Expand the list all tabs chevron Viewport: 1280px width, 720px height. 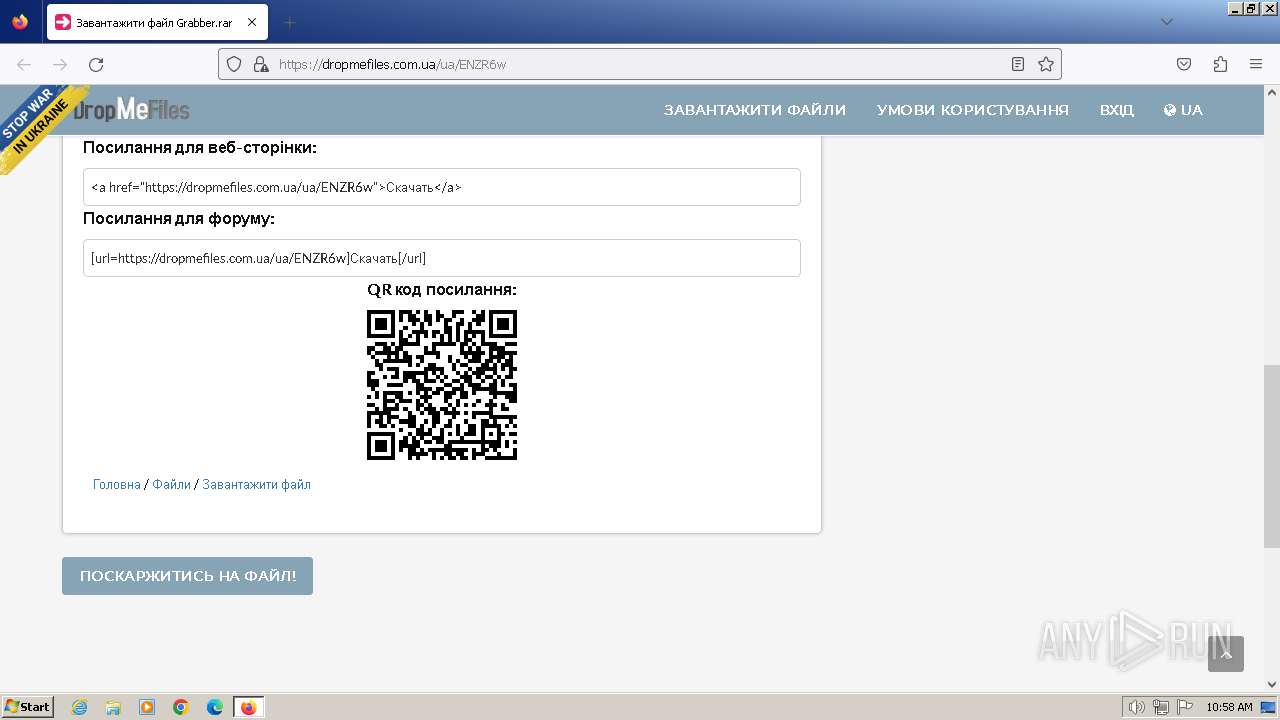click(x=1167, y=22)
